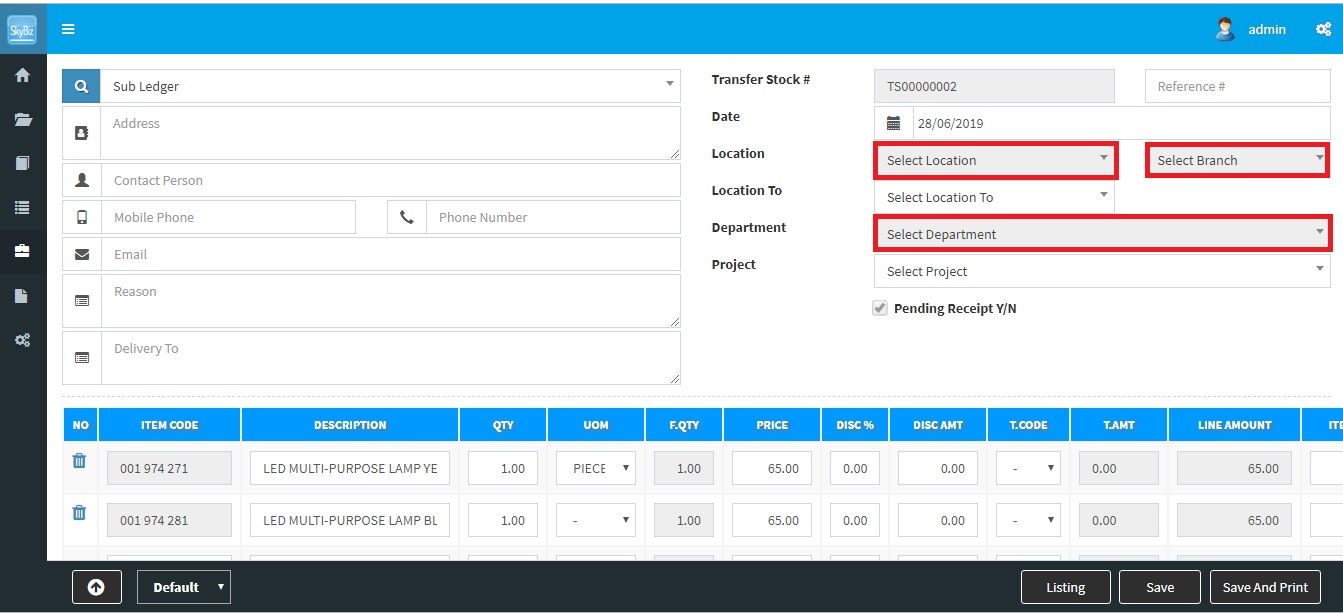Image resolution: width=1343 pixels, height=613 pixels.
Task: Click the Listing button
Action: point(1065,587)
